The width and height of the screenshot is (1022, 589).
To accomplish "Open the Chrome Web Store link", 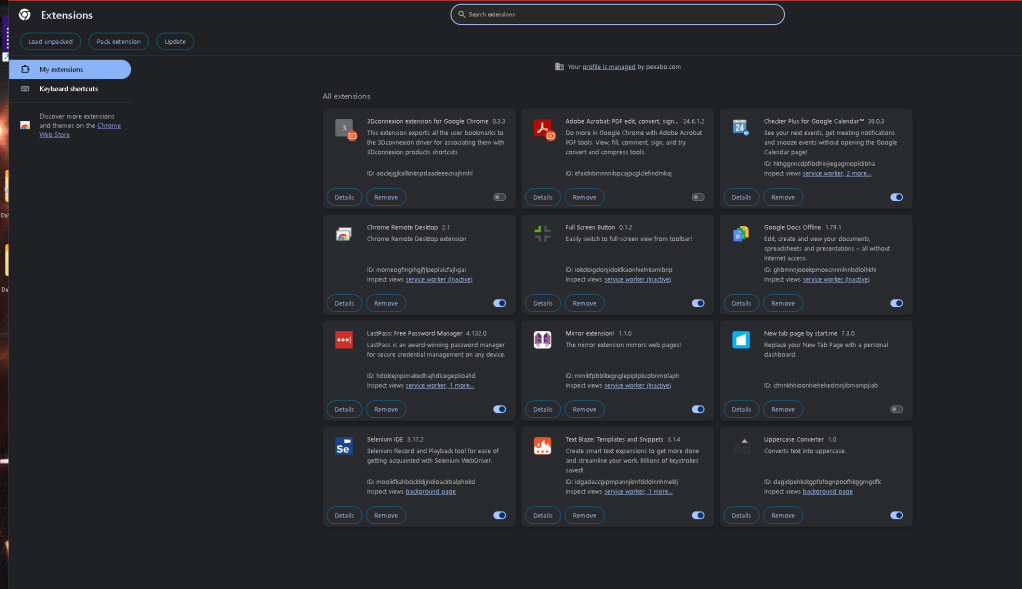I will point(80,130).
